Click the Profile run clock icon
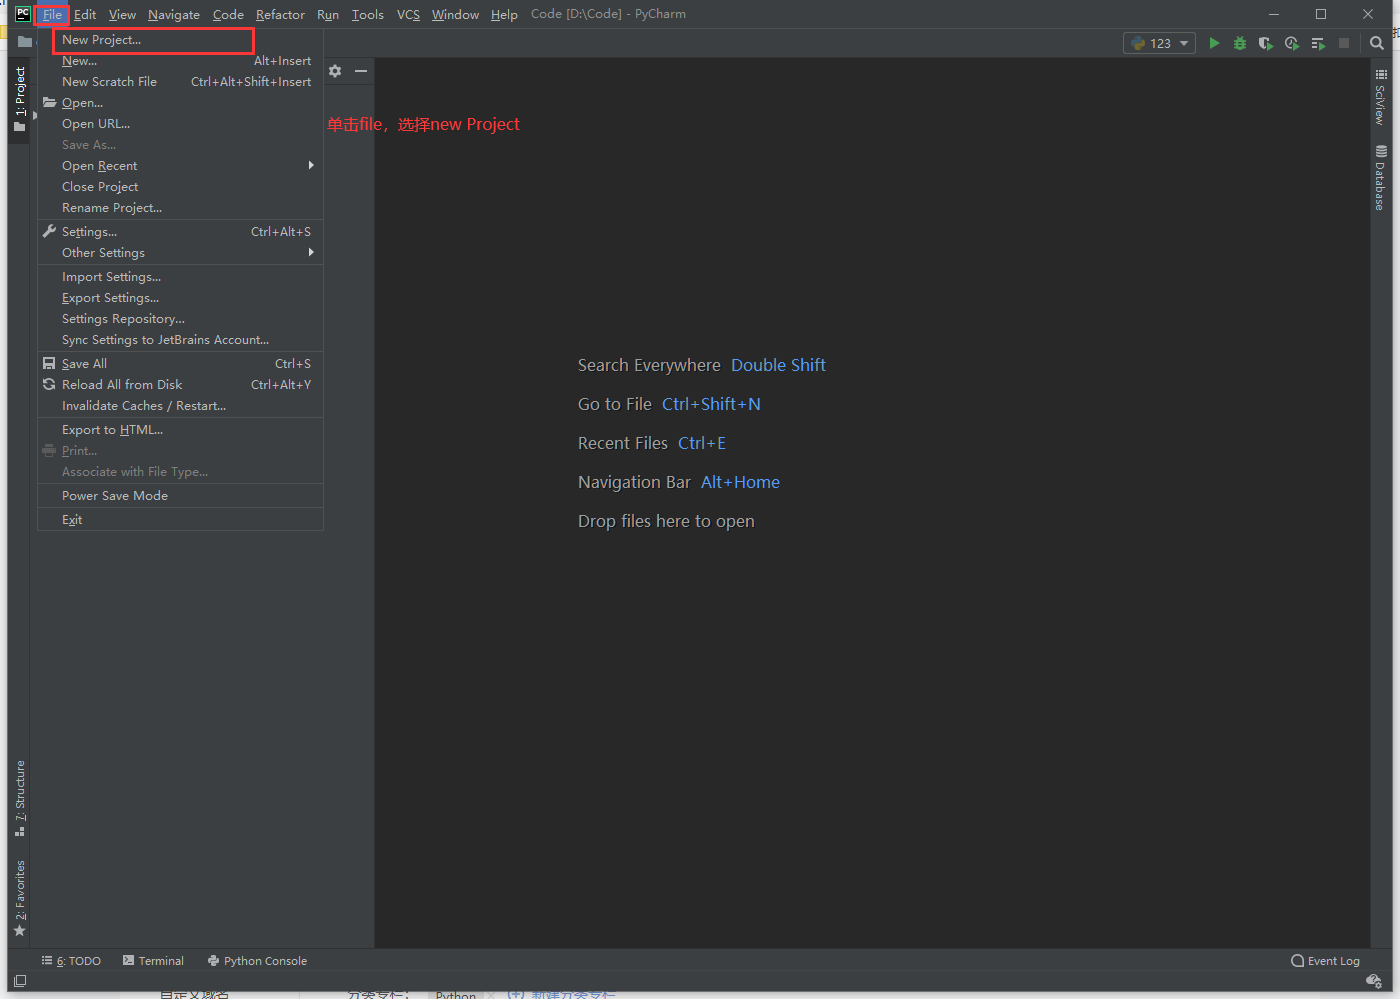The width and height of the screenshot is (1400, 999). coord(1292,43)
